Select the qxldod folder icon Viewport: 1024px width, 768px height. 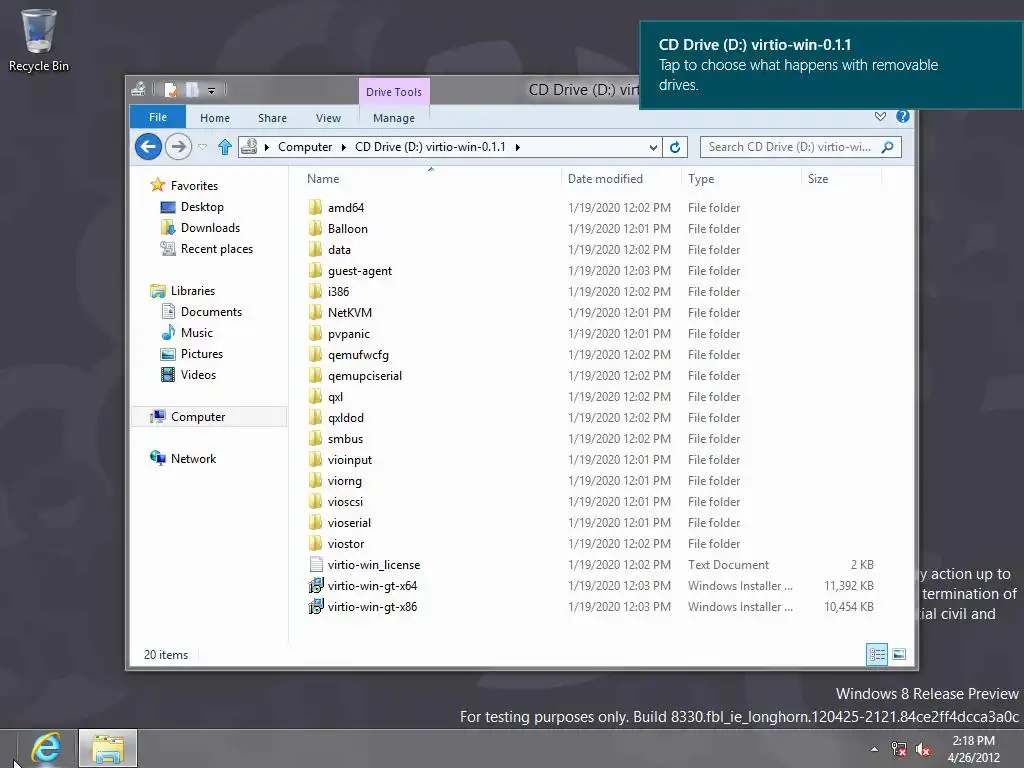315,417
